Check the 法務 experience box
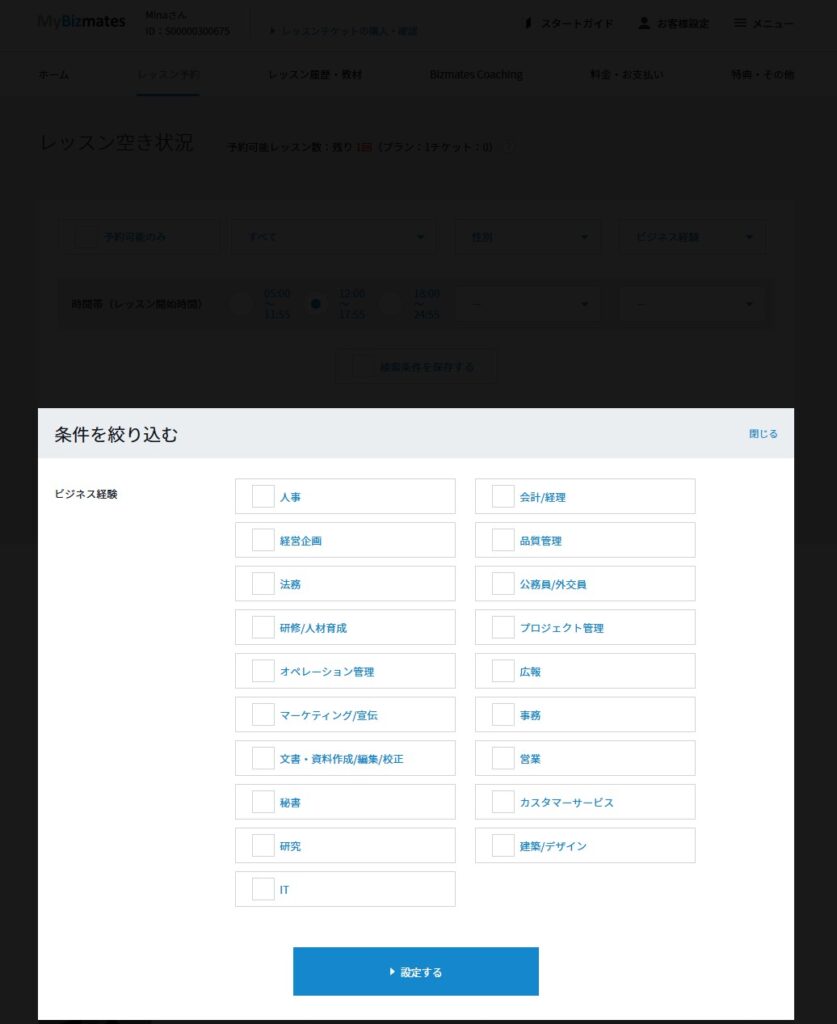Viewport: 837px width, 1024px height. [263, 584]
